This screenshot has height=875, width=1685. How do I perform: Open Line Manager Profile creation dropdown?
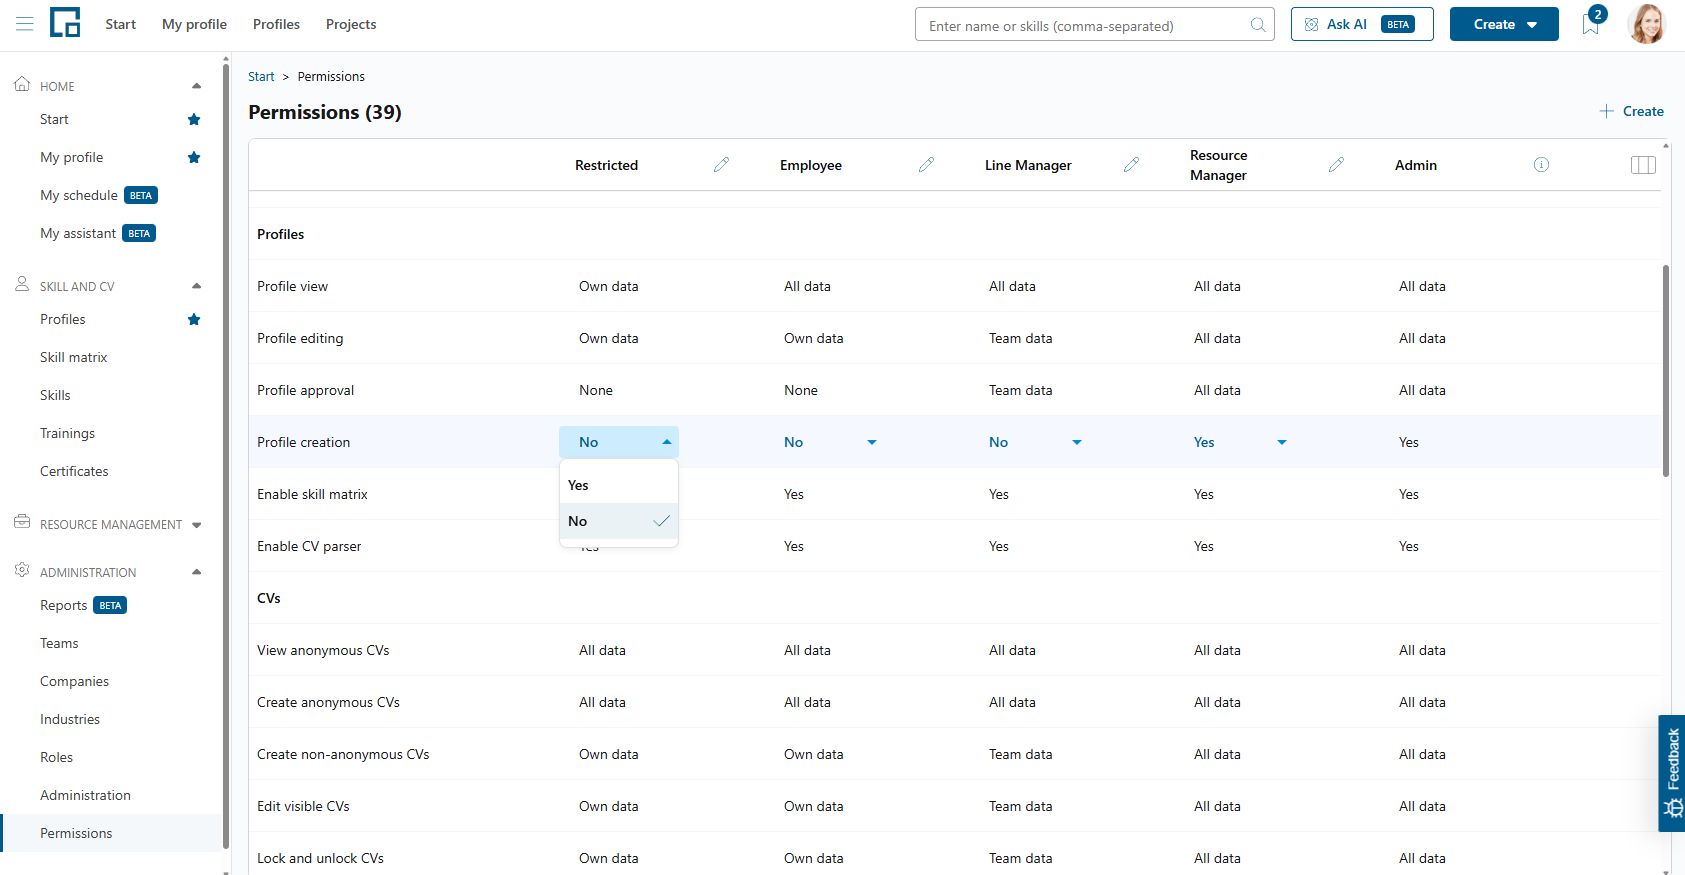click(1034, 442)
